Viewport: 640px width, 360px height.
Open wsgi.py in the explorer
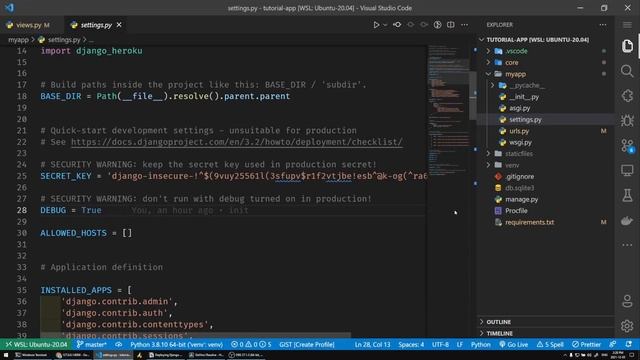pos(520,142)
